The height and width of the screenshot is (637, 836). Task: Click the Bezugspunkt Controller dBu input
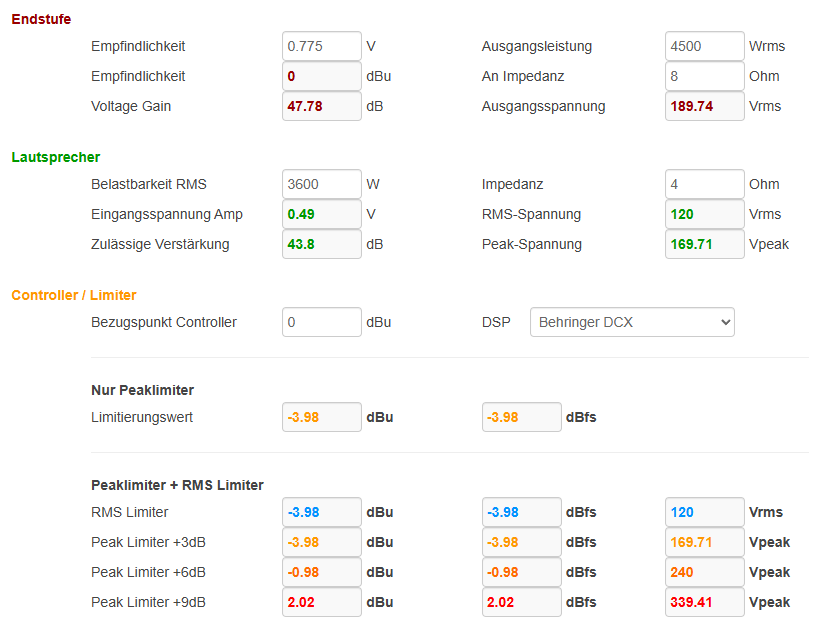pyautogui.click(x=321, y=322)
